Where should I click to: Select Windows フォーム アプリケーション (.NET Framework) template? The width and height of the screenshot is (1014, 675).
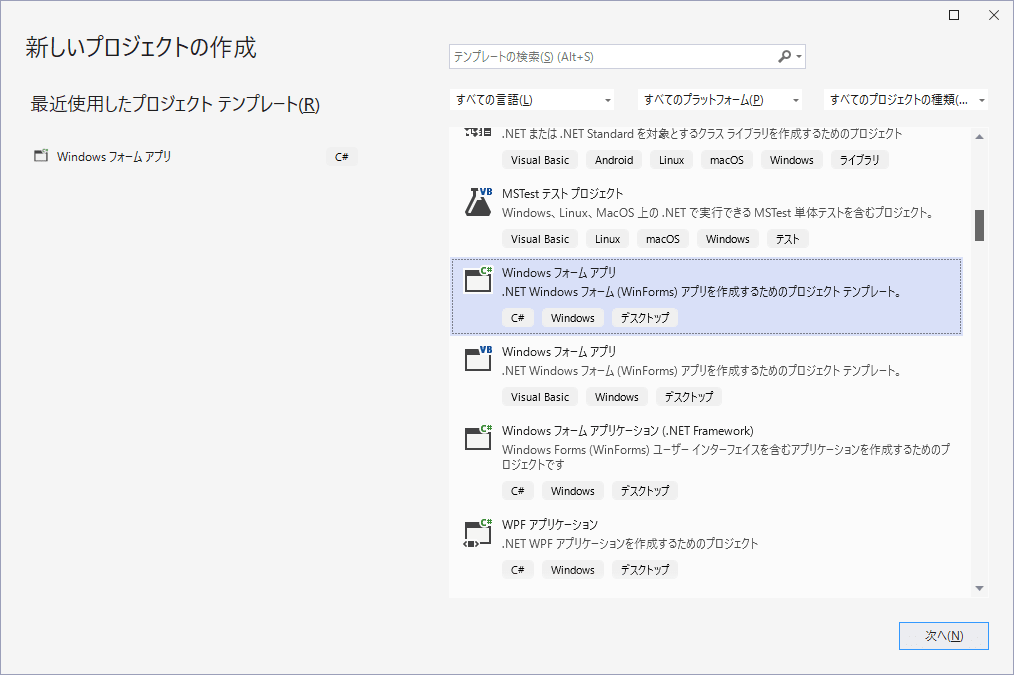coord(706,462)
